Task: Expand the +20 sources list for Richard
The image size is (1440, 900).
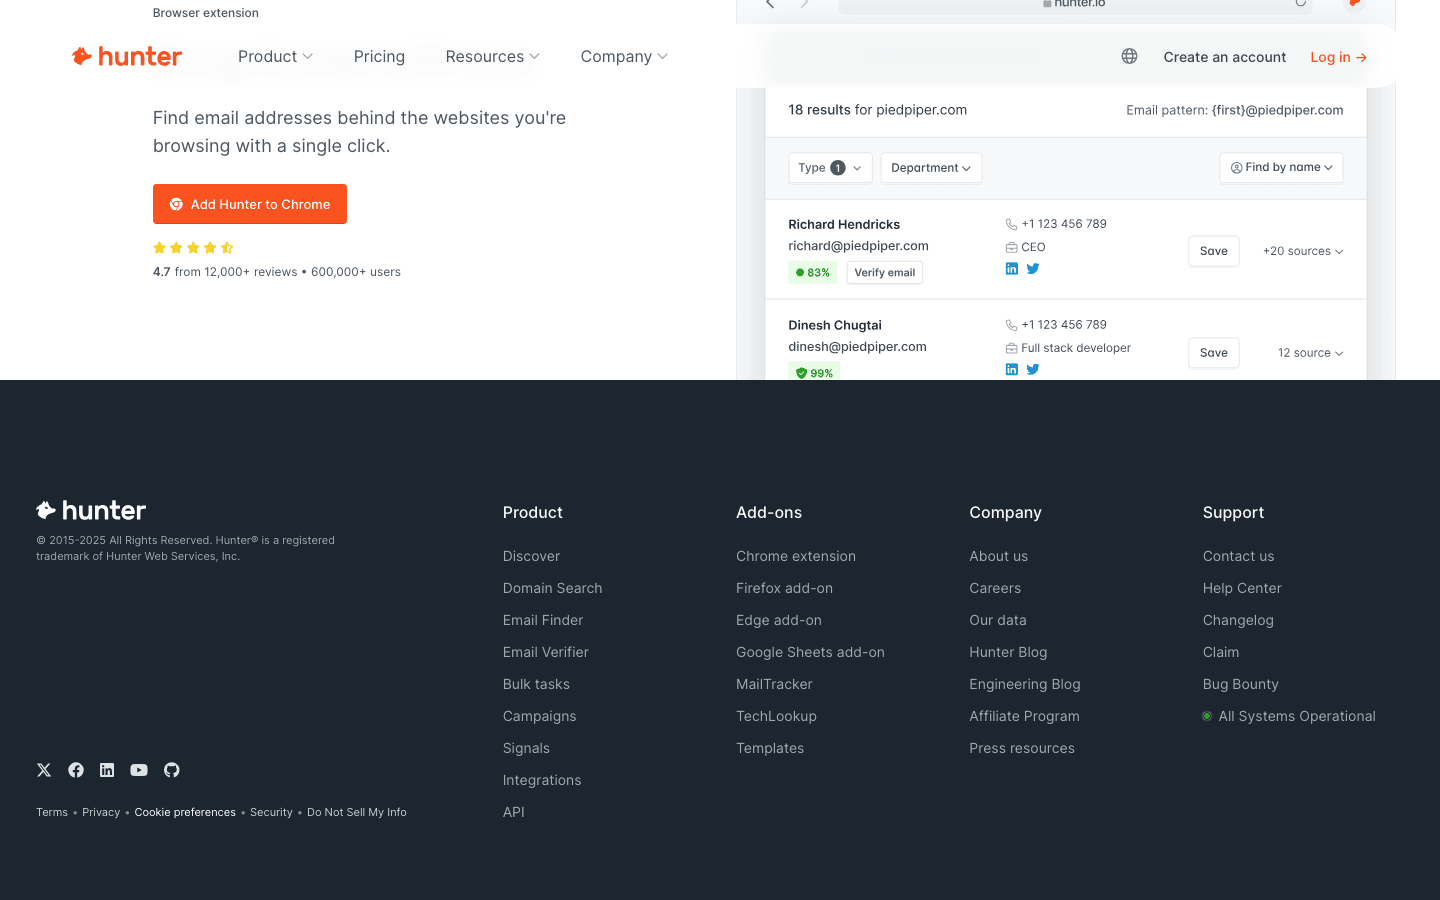Action: pos(1303,251)
